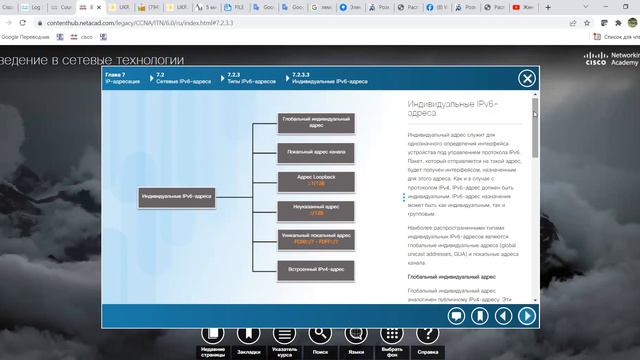The width and height of the screenshot is (640, 360).
Task: Click the Cisco Networking Academy logo
Action: pos(611,59)
